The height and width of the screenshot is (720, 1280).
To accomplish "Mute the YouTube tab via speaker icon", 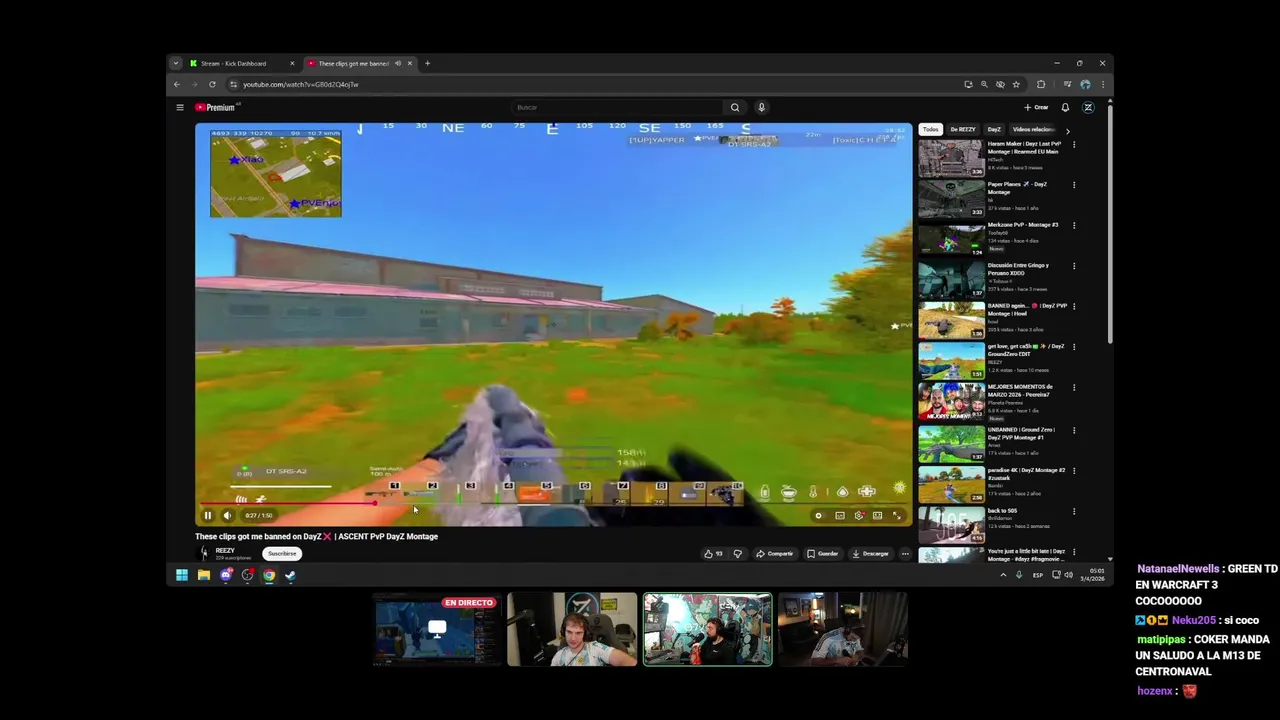I will [x=398, y=64].
